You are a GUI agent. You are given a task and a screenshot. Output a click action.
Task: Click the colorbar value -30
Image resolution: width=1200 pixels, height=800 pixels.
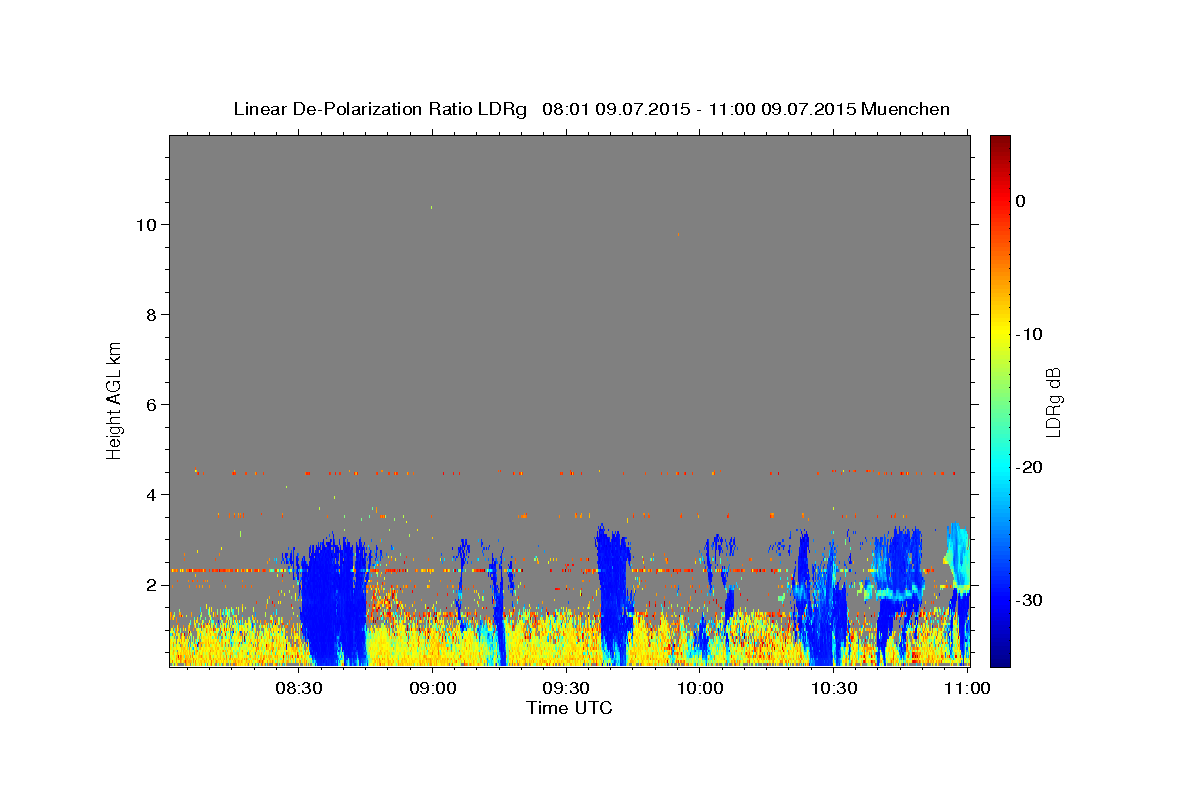[x=1029, y=600]
